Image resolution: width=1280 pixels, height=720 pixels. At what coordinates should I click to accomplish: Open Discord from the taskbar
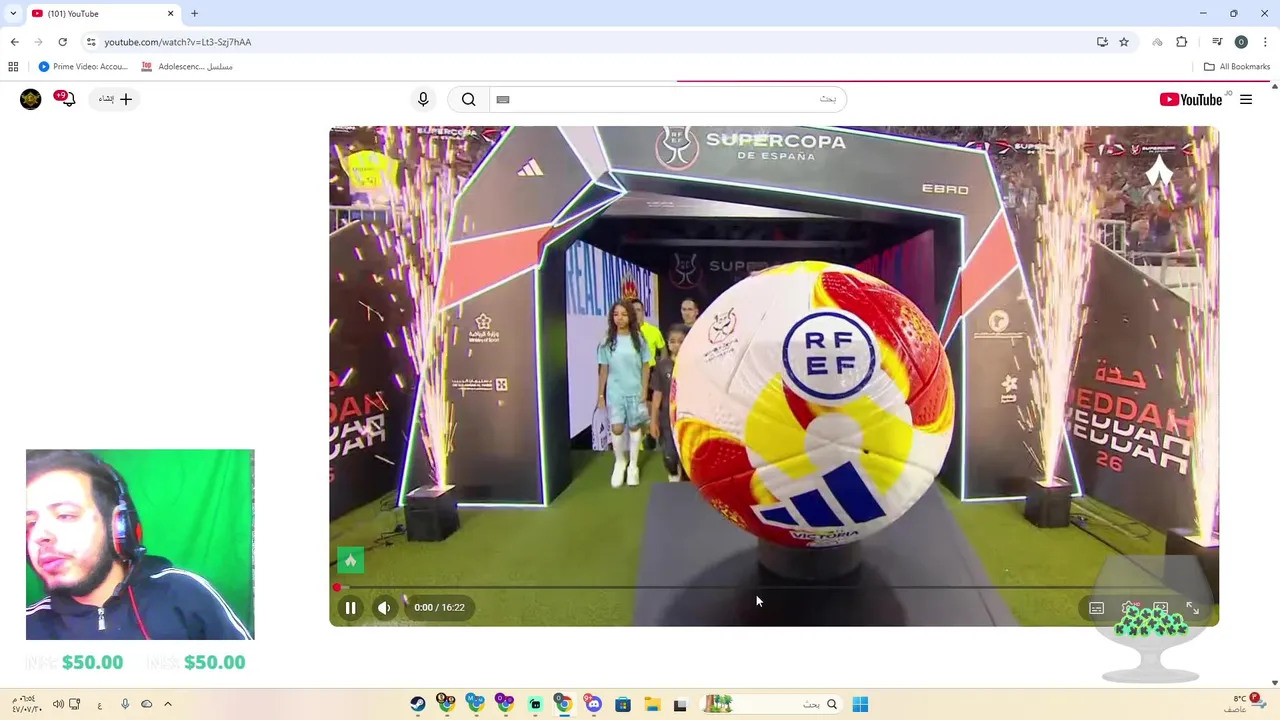point(594,704)
